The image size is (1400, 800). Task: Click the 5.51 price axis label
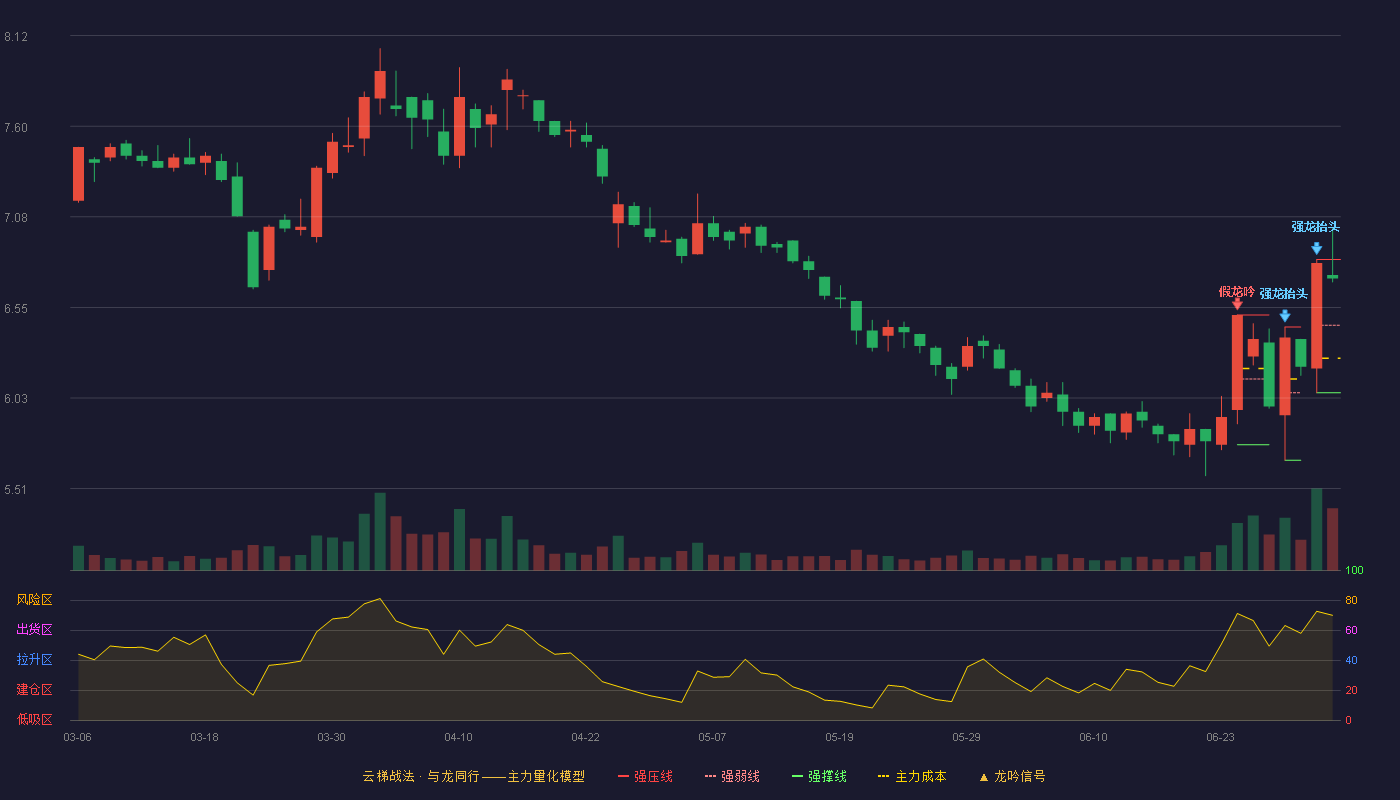(16, 490)
